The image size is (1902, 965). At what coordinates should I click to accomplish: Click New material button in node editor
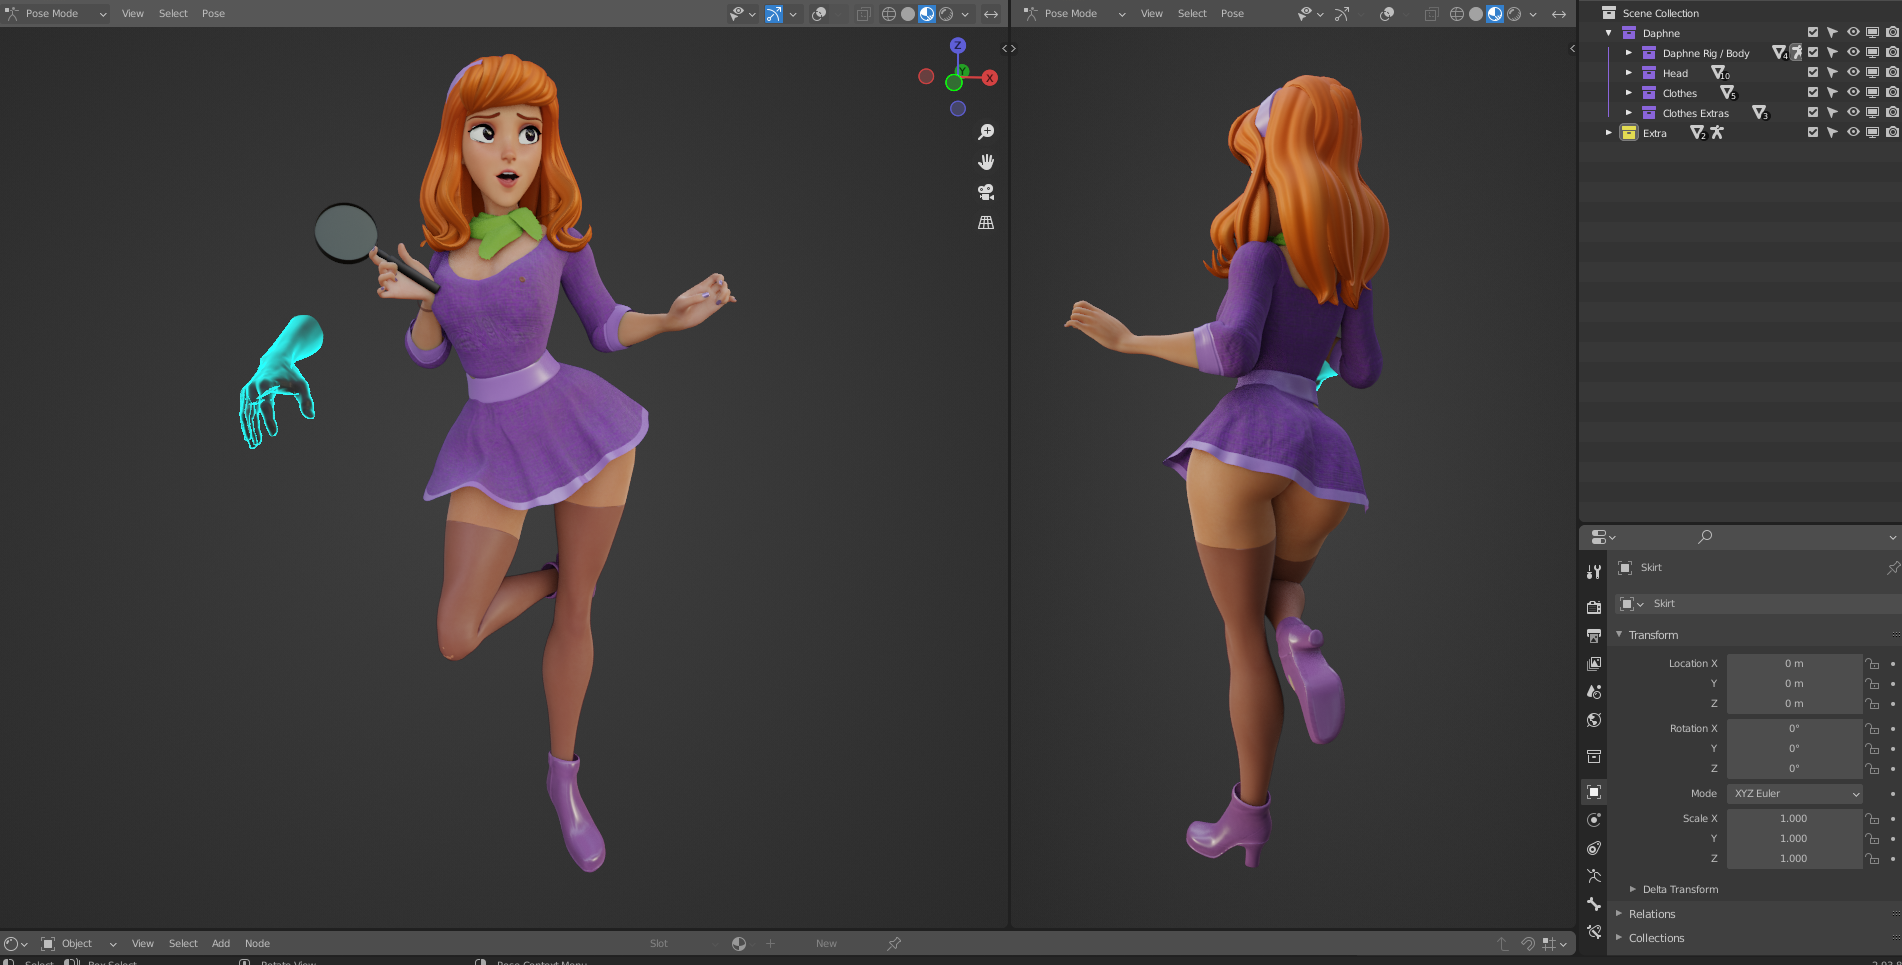tap(826, 944)
